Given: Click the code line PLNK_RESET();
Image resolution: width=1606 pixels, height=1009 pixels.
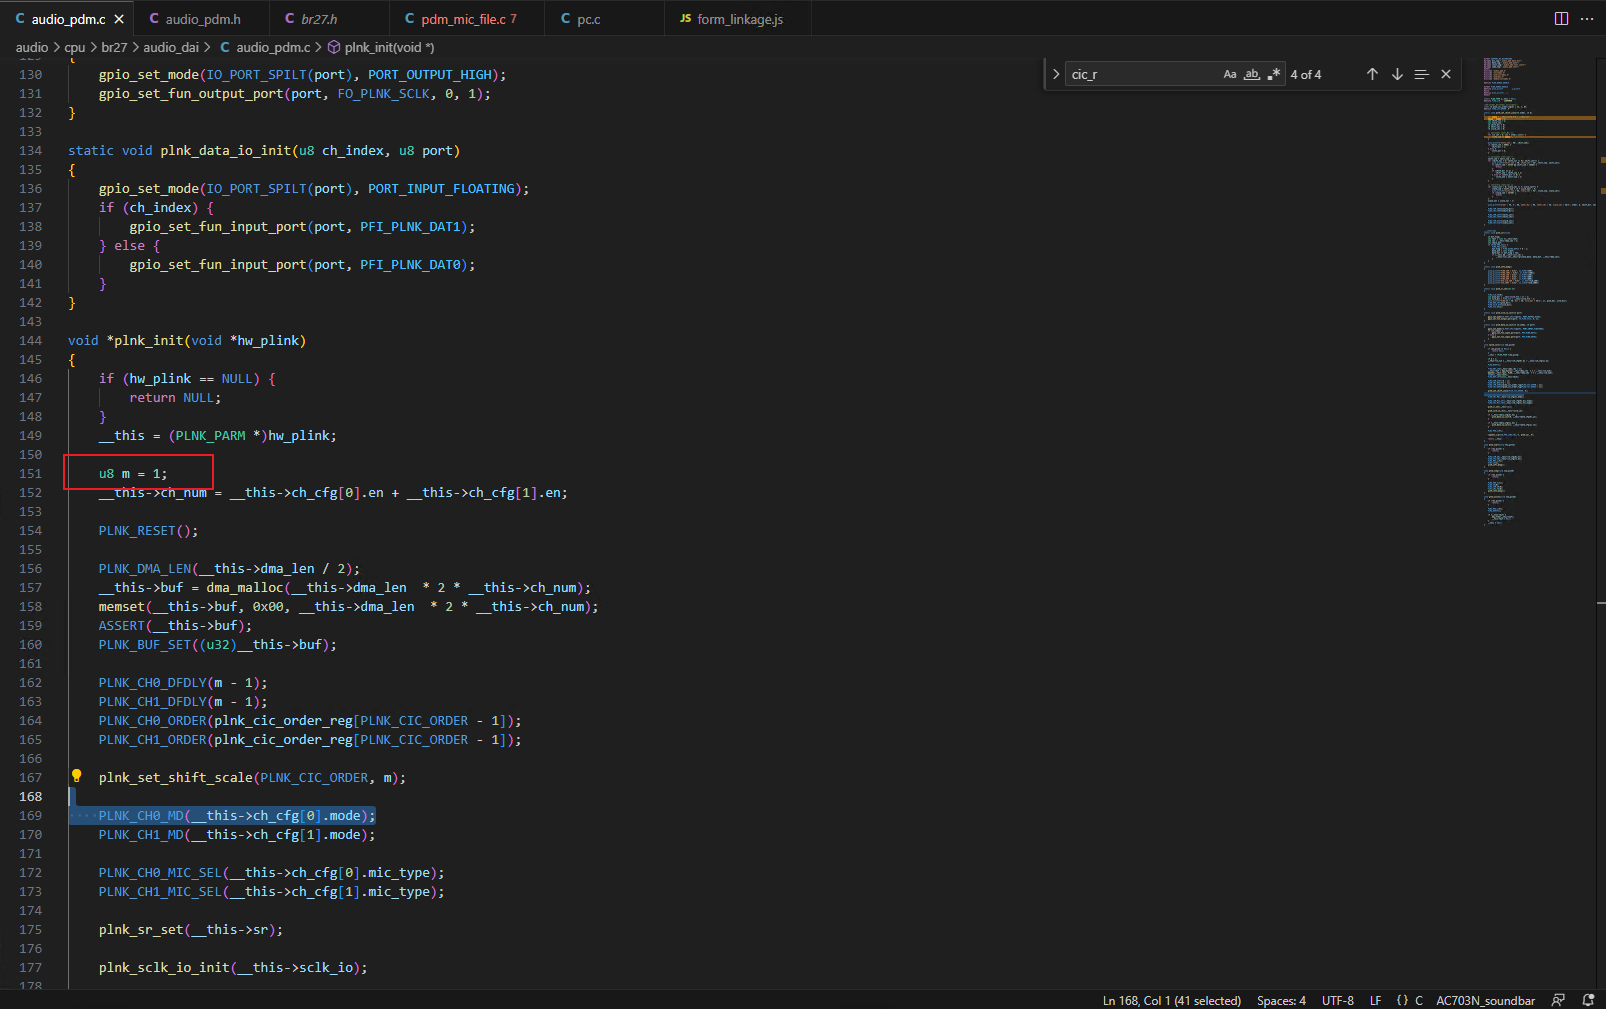Looking at the screenshot, I should 148,530.
